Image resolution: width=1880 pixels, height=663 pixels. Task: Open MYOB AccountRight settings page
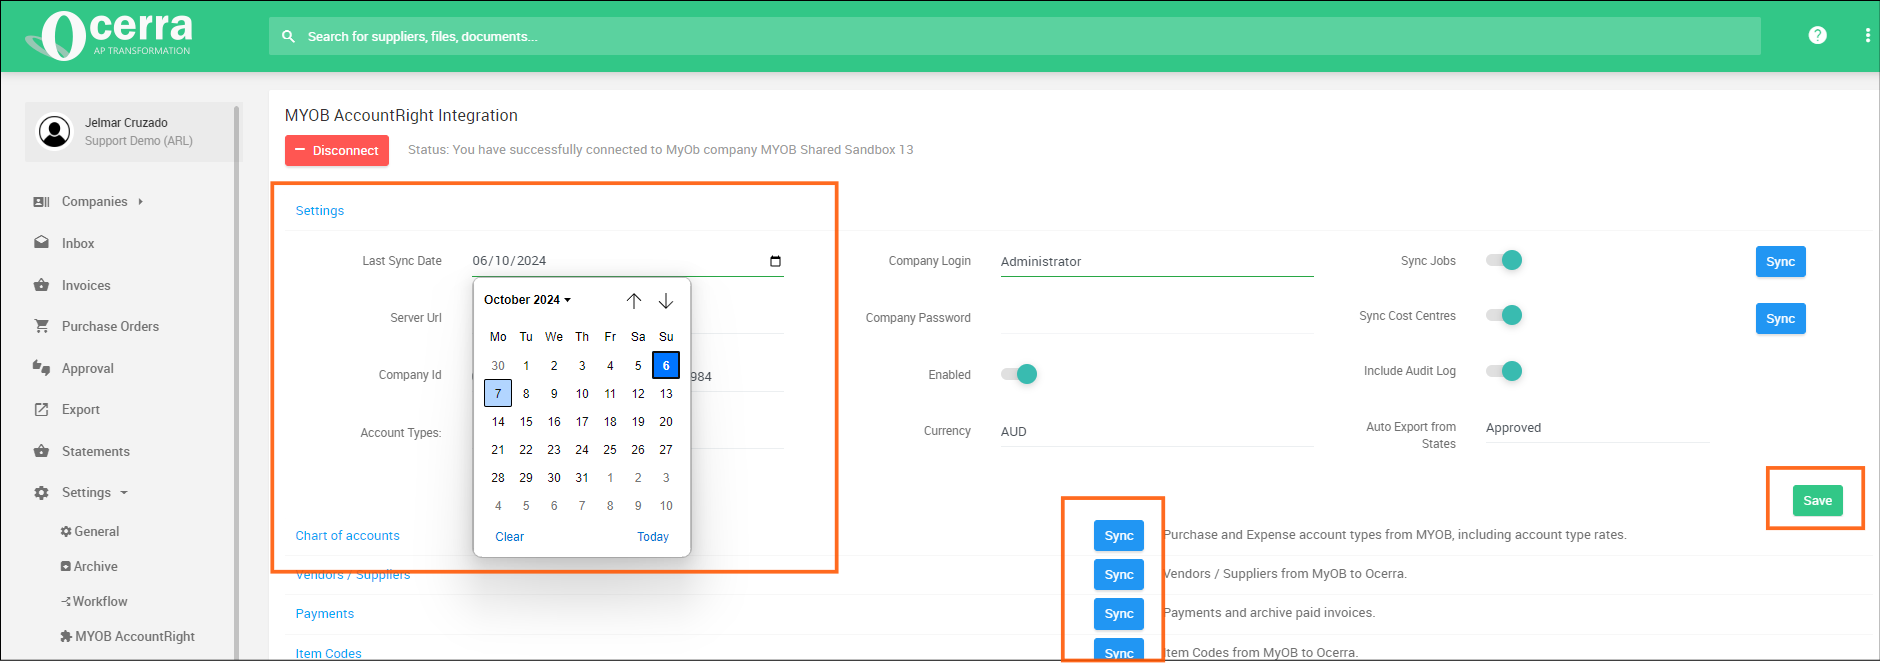[x=128, y=637]
